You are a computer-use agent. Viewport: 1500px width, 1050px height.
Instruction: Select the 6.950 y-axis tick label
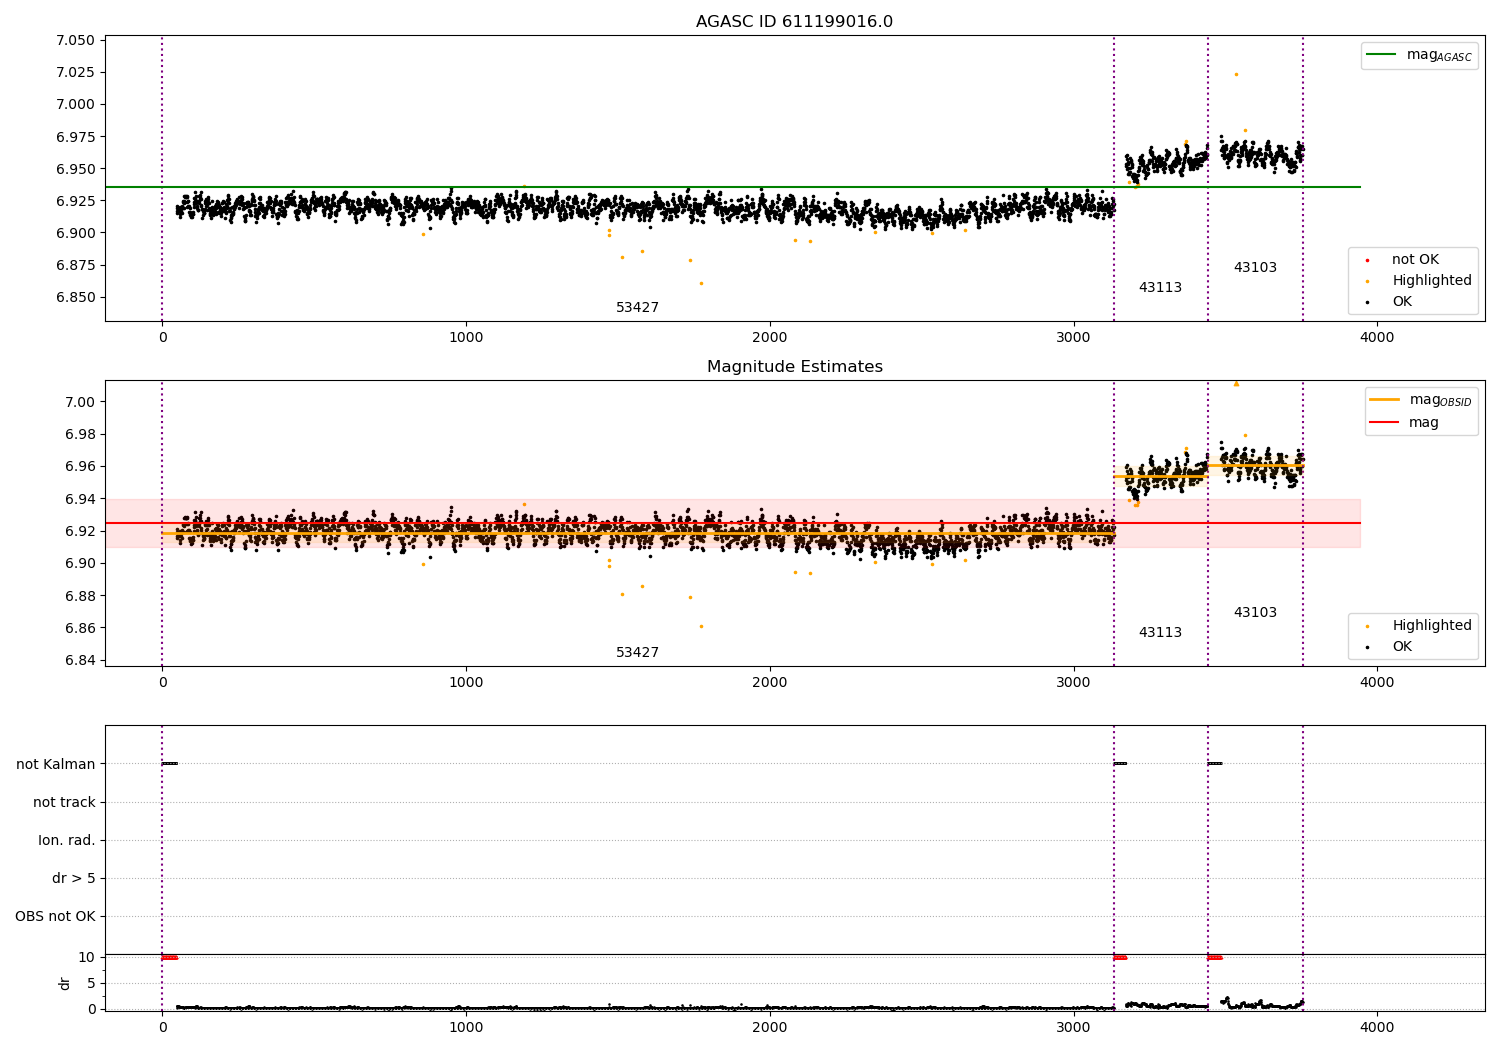click(76, 170)
